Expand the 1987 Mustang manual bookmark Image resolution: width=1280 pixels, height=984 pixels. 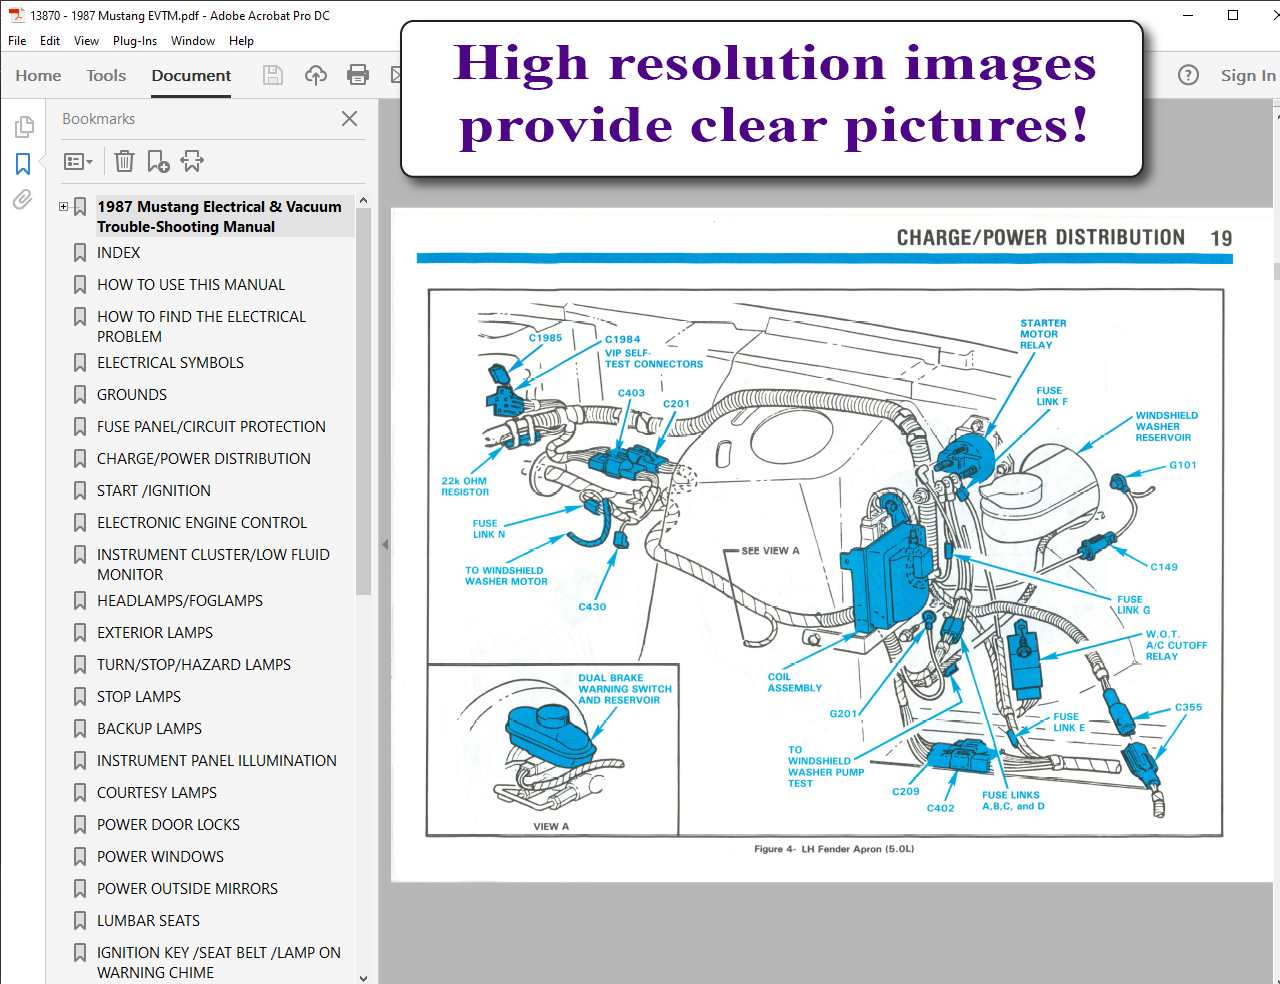click(63, 207)
